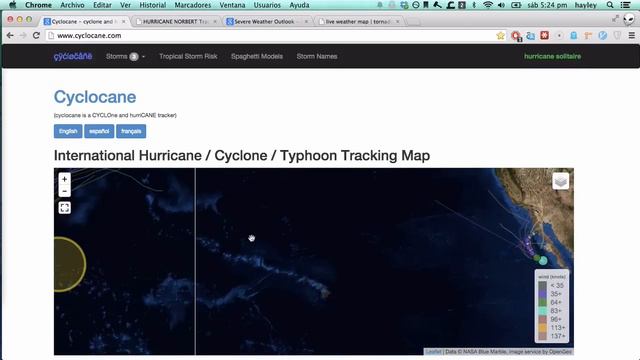
Task: Close the live weather map tab
Action: pyautogui.click(x=398, y=21)
